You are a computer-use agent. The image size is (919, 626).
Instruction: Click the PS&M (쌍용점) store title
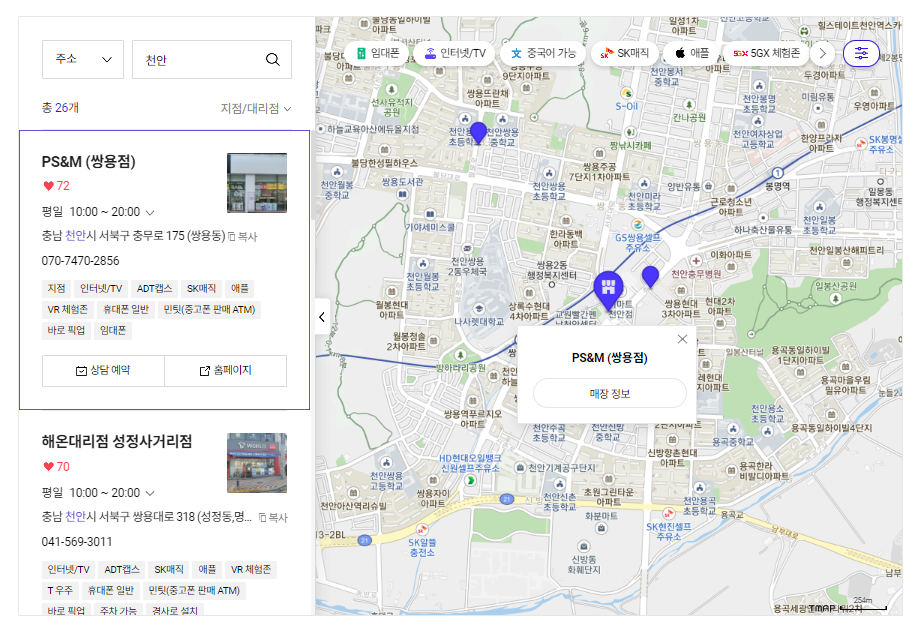tap(89, 162)
